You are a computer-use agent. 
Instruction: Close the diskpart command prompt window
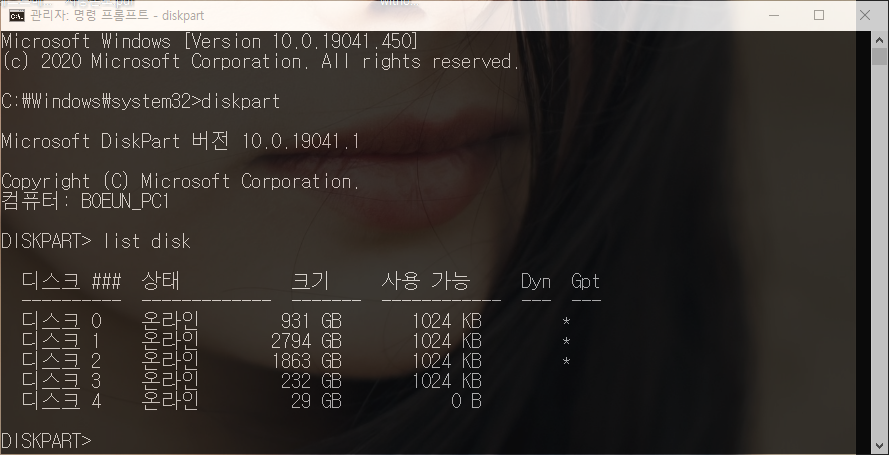pyautogui.click(x=865, y=15)
